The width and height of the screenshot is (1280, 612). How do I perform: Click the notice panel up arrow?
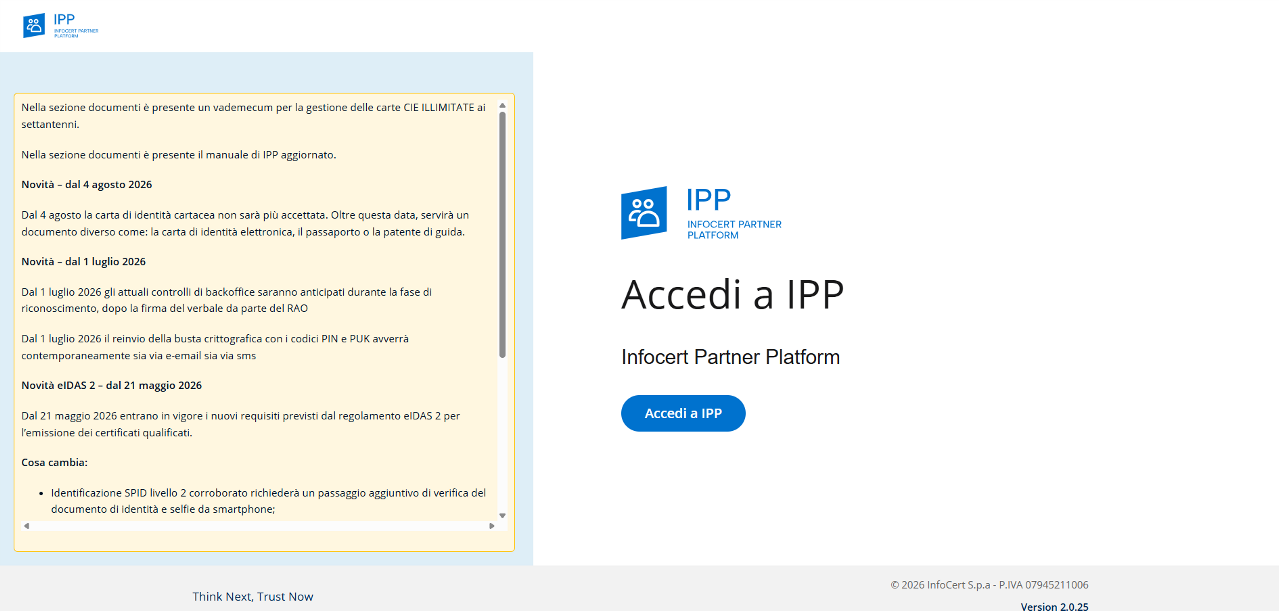[x=502, y=104]
